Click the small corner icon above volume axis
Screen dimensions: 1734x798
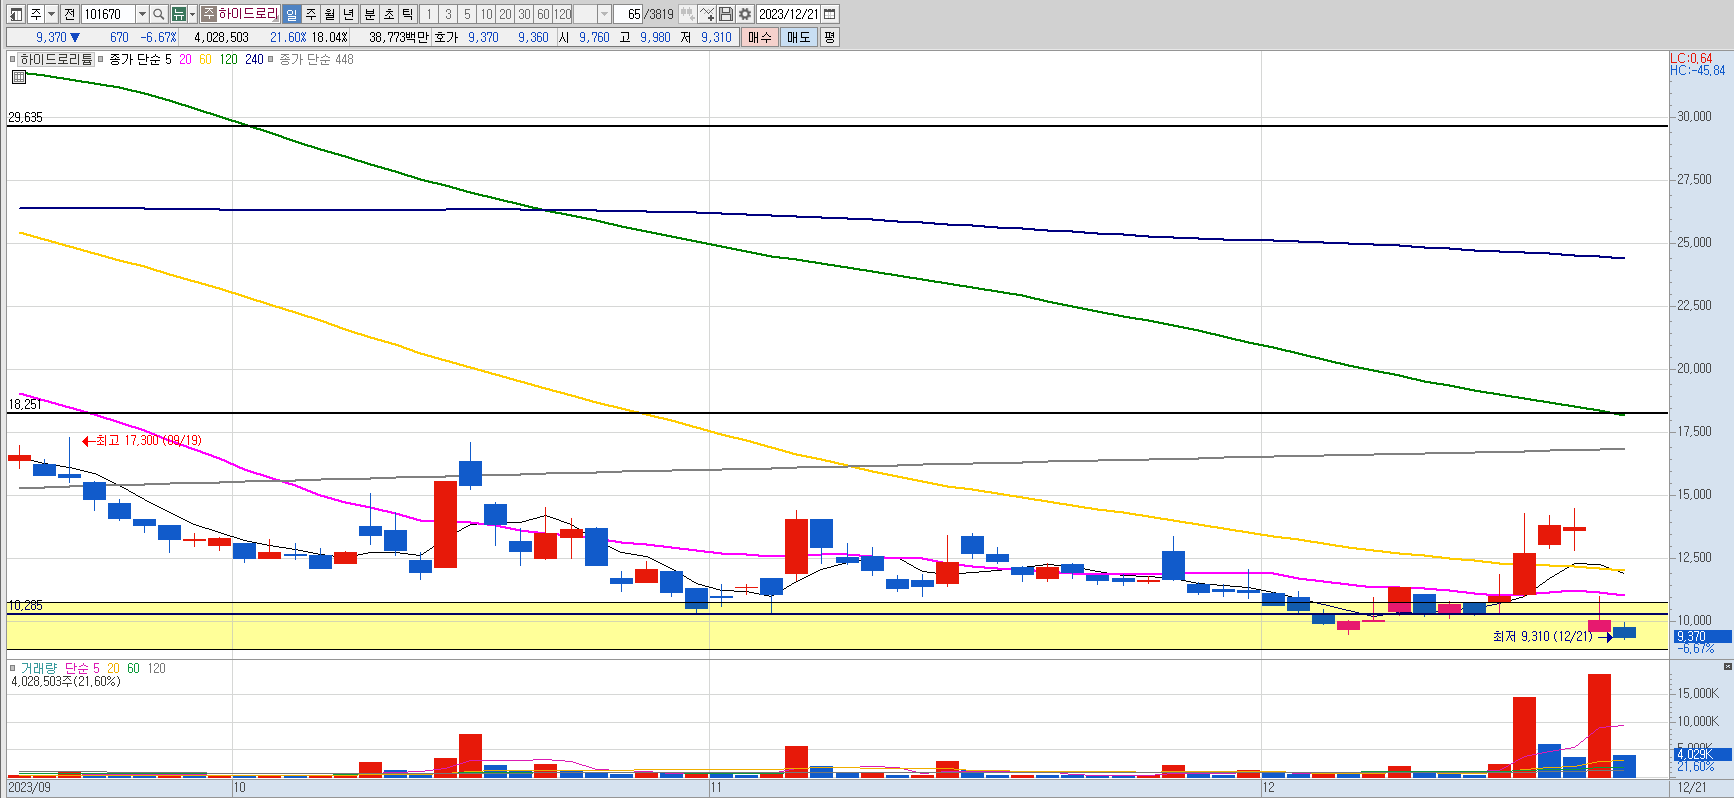tap(1727, 666)
